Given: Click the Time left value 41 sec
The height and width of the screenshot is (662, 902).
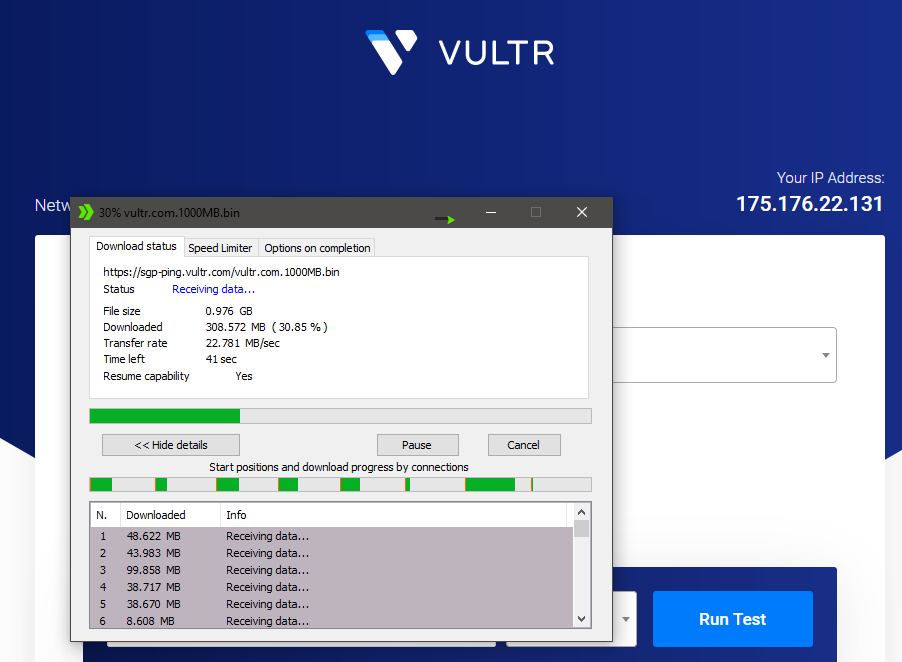Looking at the screenshot, I should click(x=221, y=359).
